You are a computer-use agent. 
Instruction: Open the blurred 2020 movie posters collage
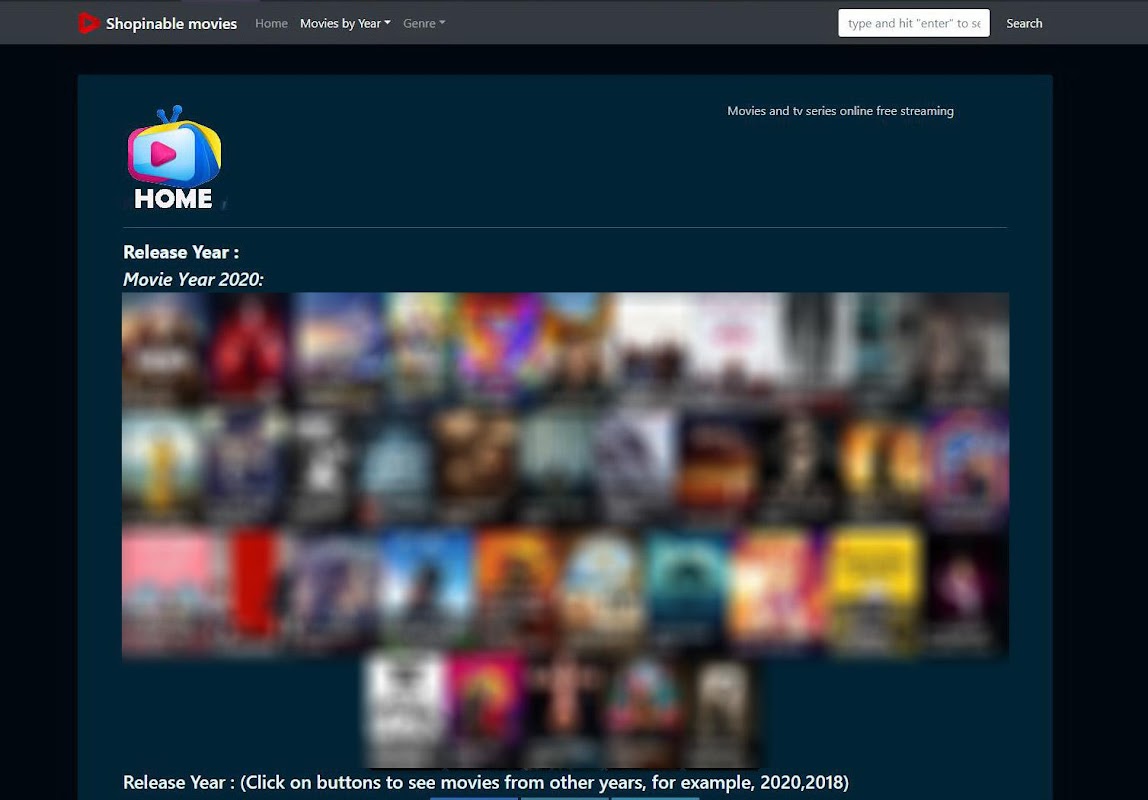tap(565, 530)
